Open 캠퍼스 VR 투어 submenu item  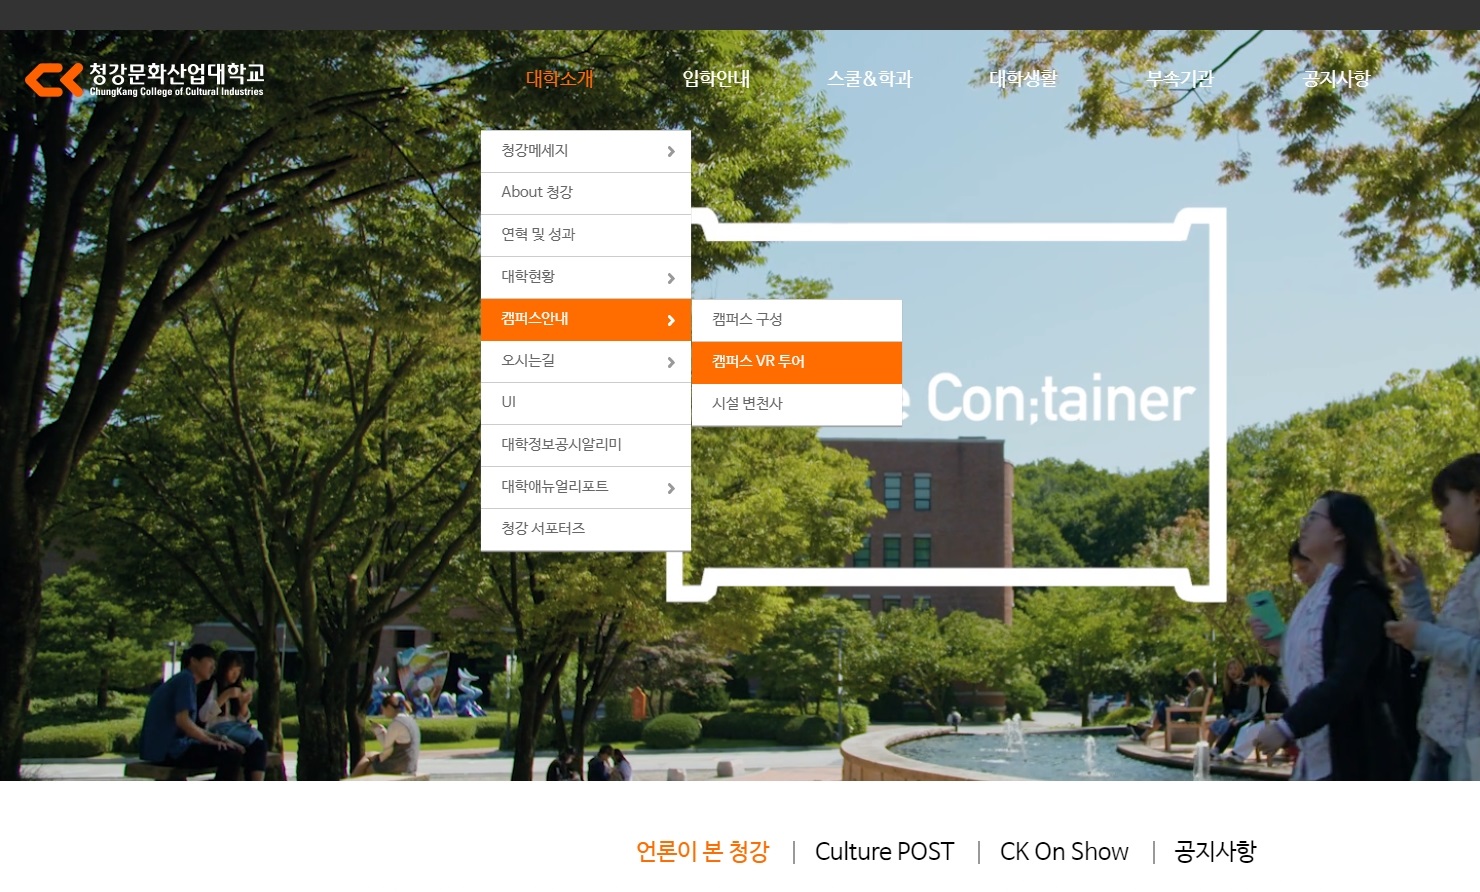797,362
